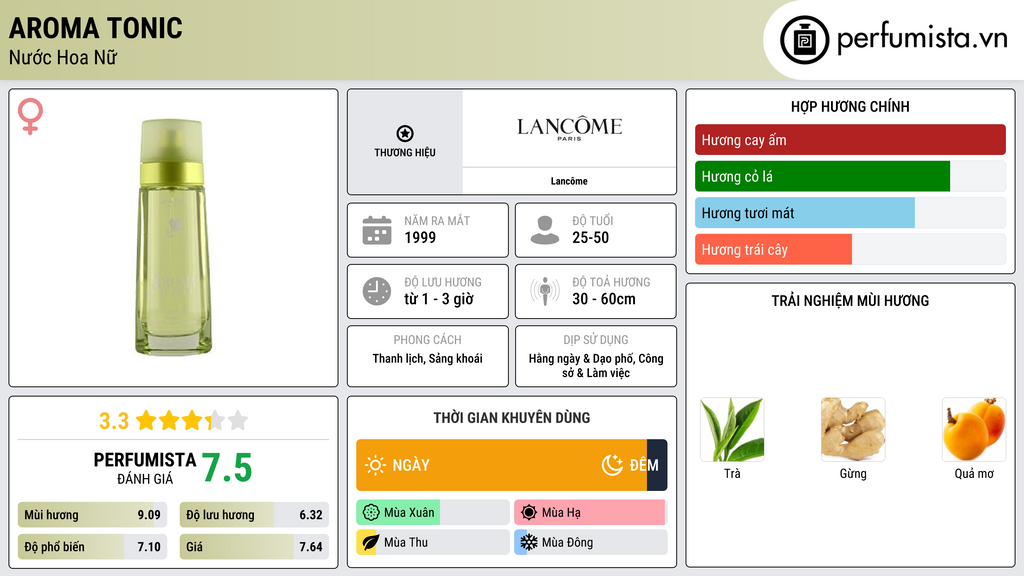1024x576 pixels.
Task: Click the perfumista.vn perfume bottle logo icon
Action: click(x=802, y=40)
